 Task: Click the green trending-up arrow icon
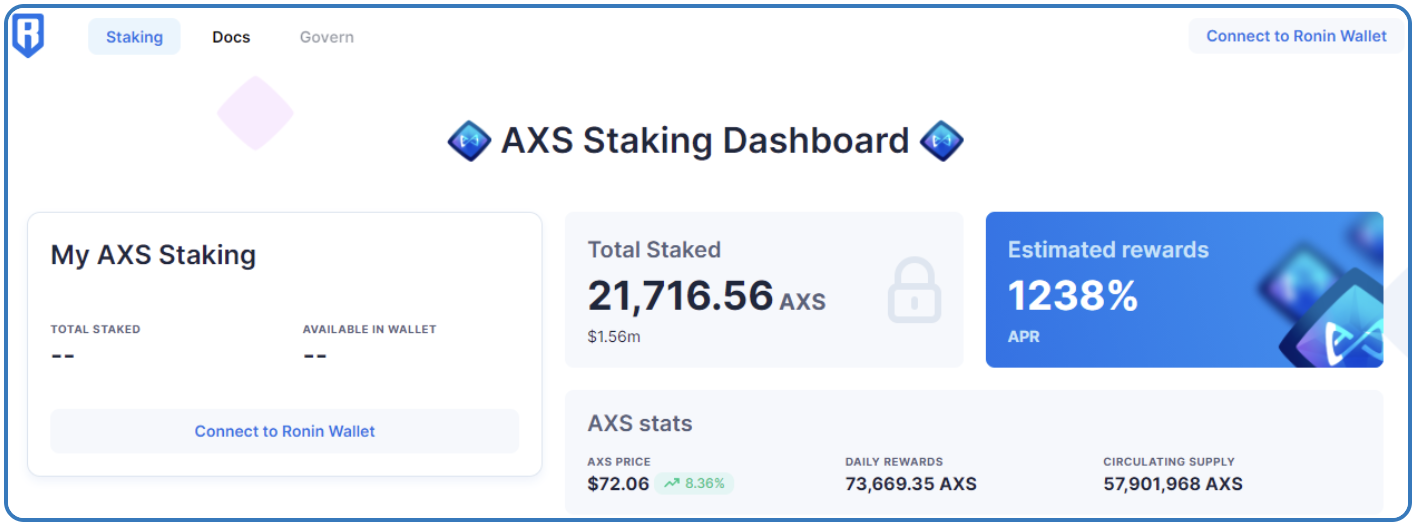point(671,483)
